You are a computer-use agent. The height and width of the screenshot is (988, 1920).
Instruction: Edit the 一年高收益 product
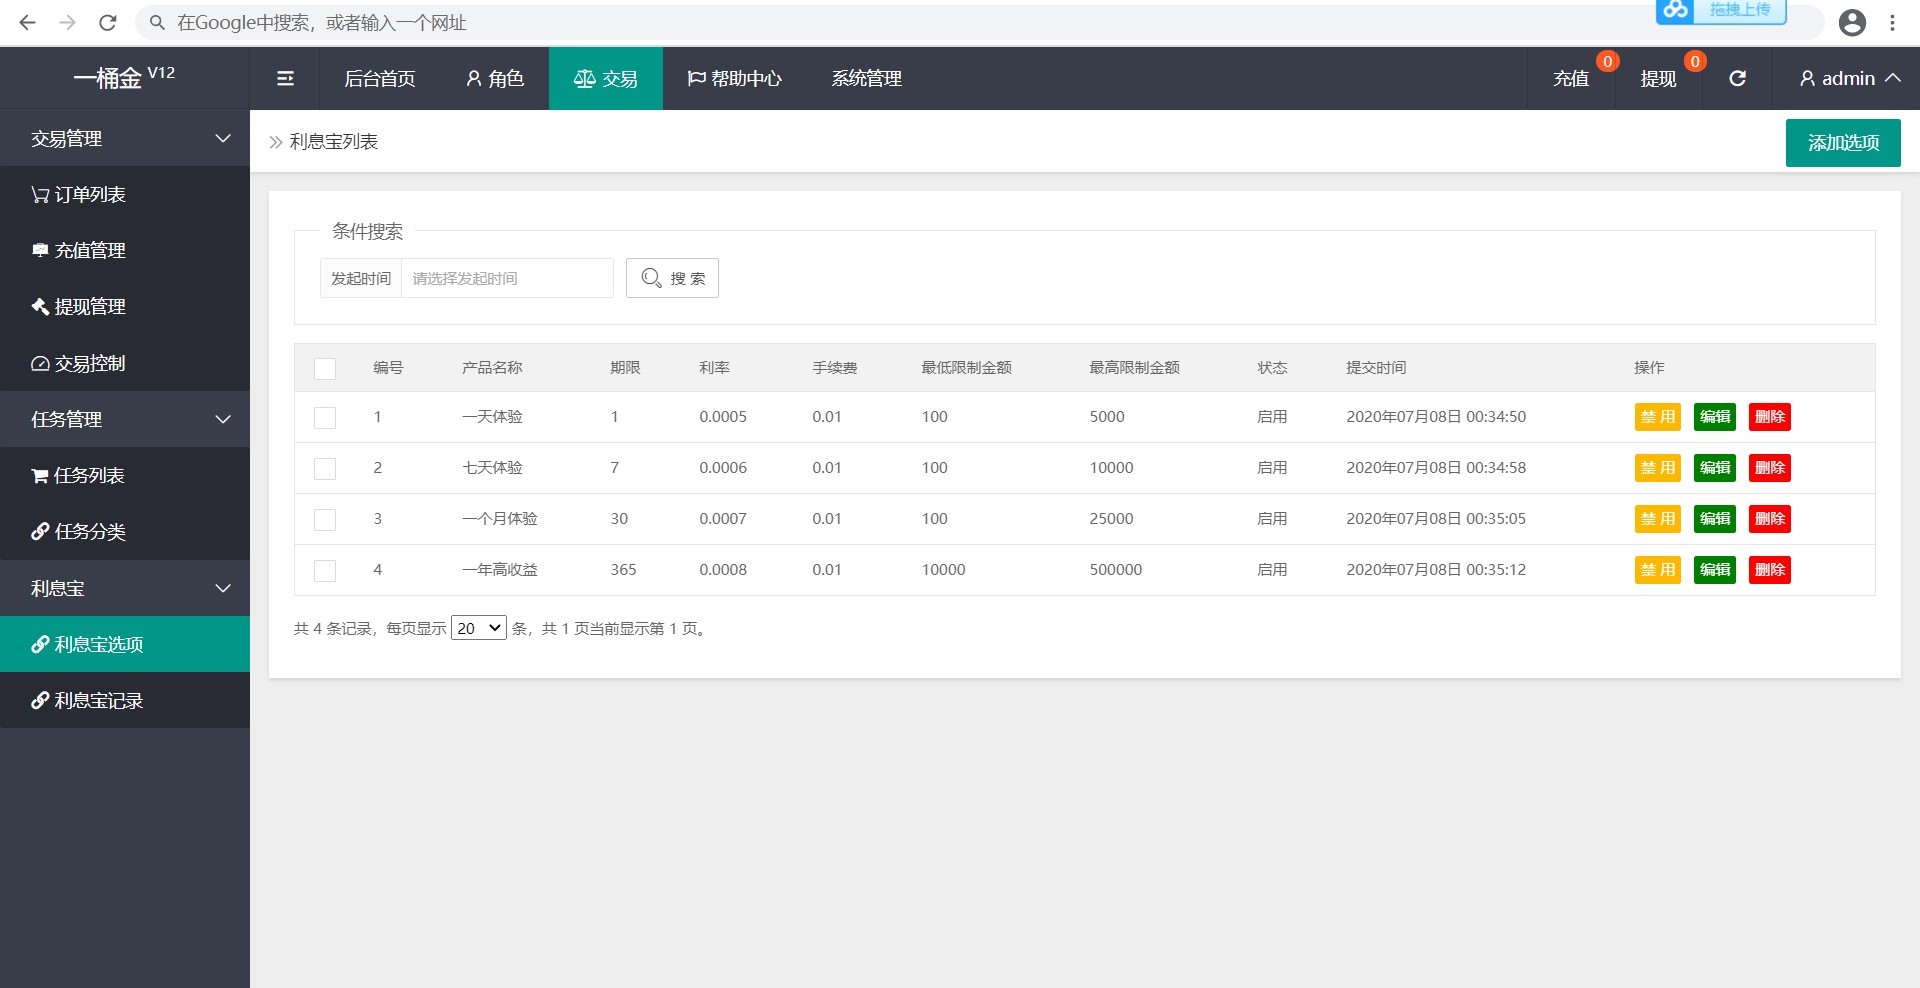click(x=1715, y=570)
